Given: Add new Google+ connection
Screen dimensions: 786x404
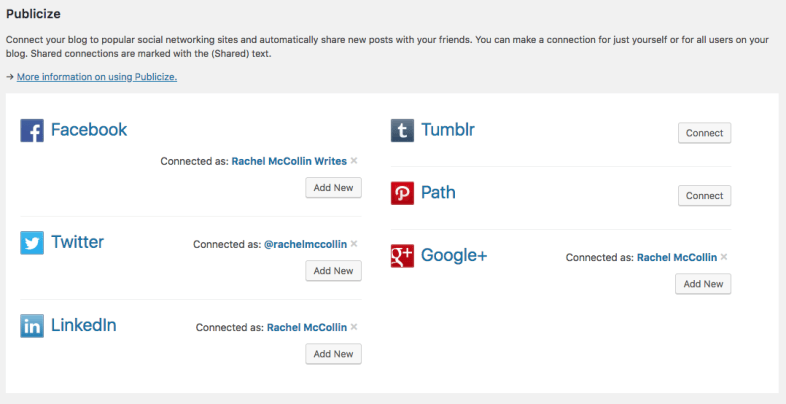Looking at the screenshot, I should tap(703, 284).
